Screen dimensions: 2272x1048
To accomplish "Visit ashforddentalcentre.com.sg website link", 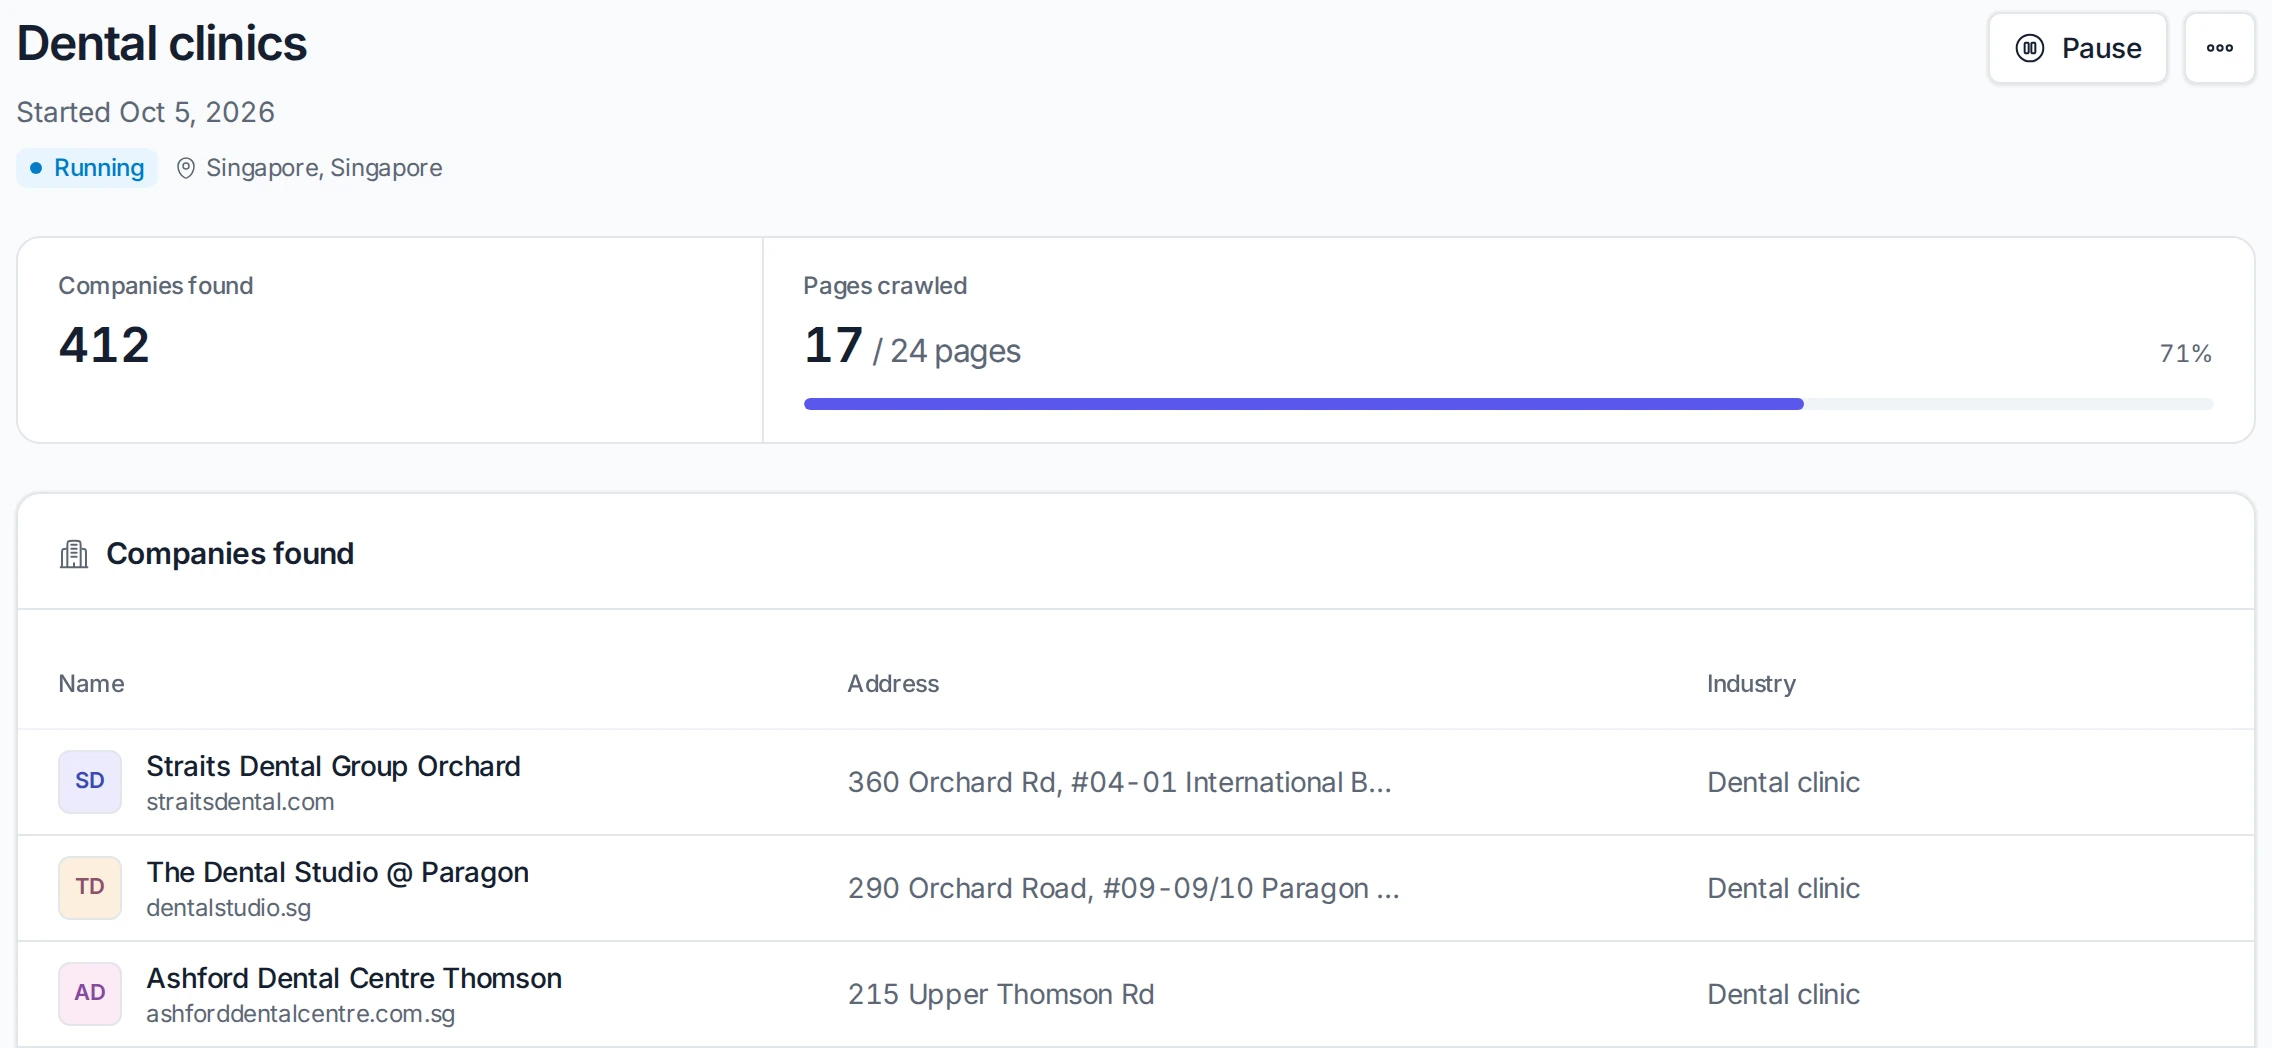I will tap(300, 1014).
